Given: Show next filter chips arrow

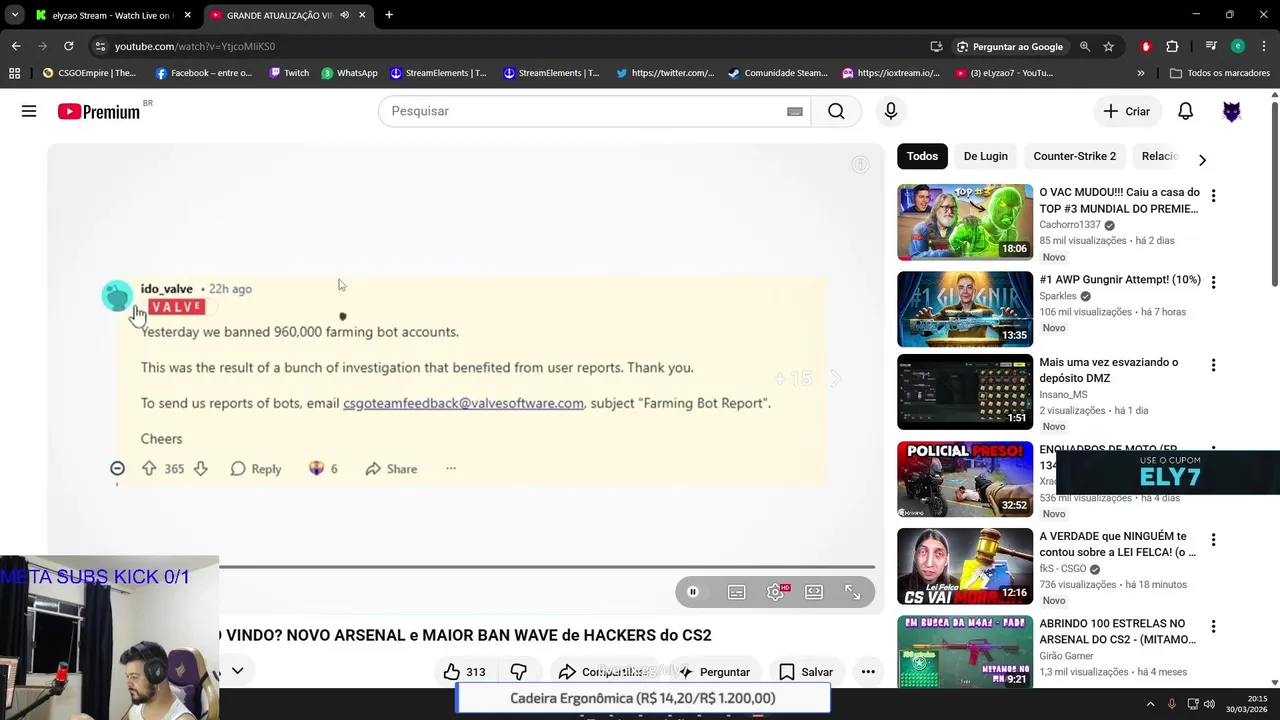Looking at the screenshot, I should coord(1202,160).
